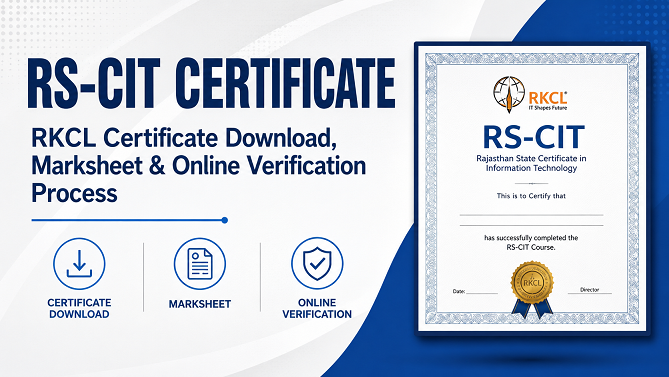Screen dimensions: 669x377
Task: Click the "RKCL Certificate Download," subtitle line
Action: click(x=184, y=139)
